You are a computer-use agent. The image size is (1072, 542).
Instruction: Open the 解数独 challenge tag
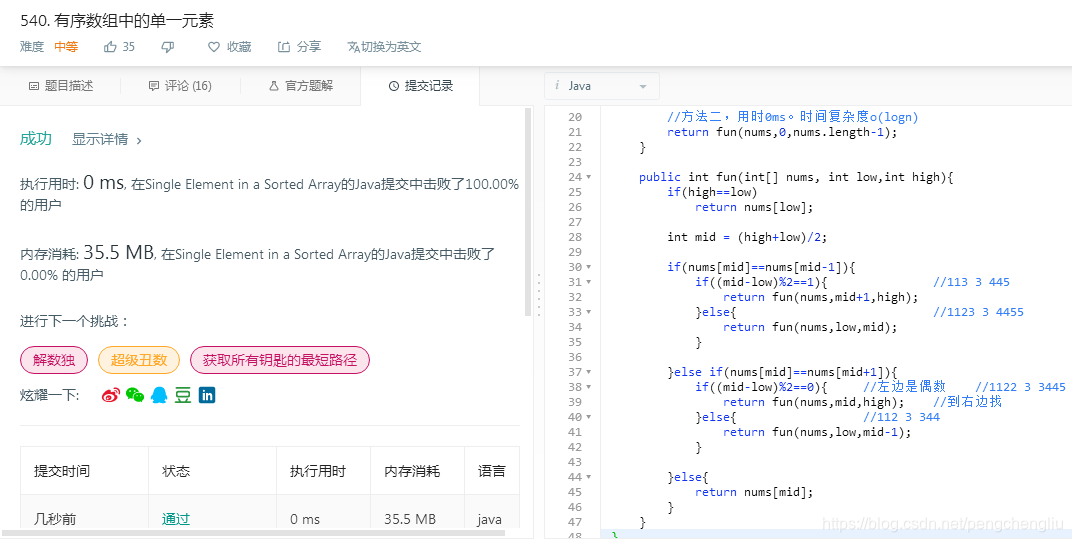tap(54, 360)
